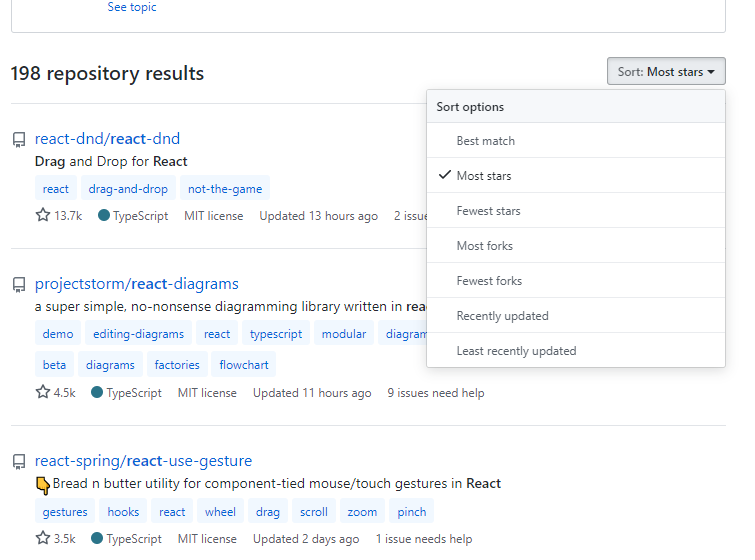Select Recently updated sort option
755x560 pixels.
point(576,316)
